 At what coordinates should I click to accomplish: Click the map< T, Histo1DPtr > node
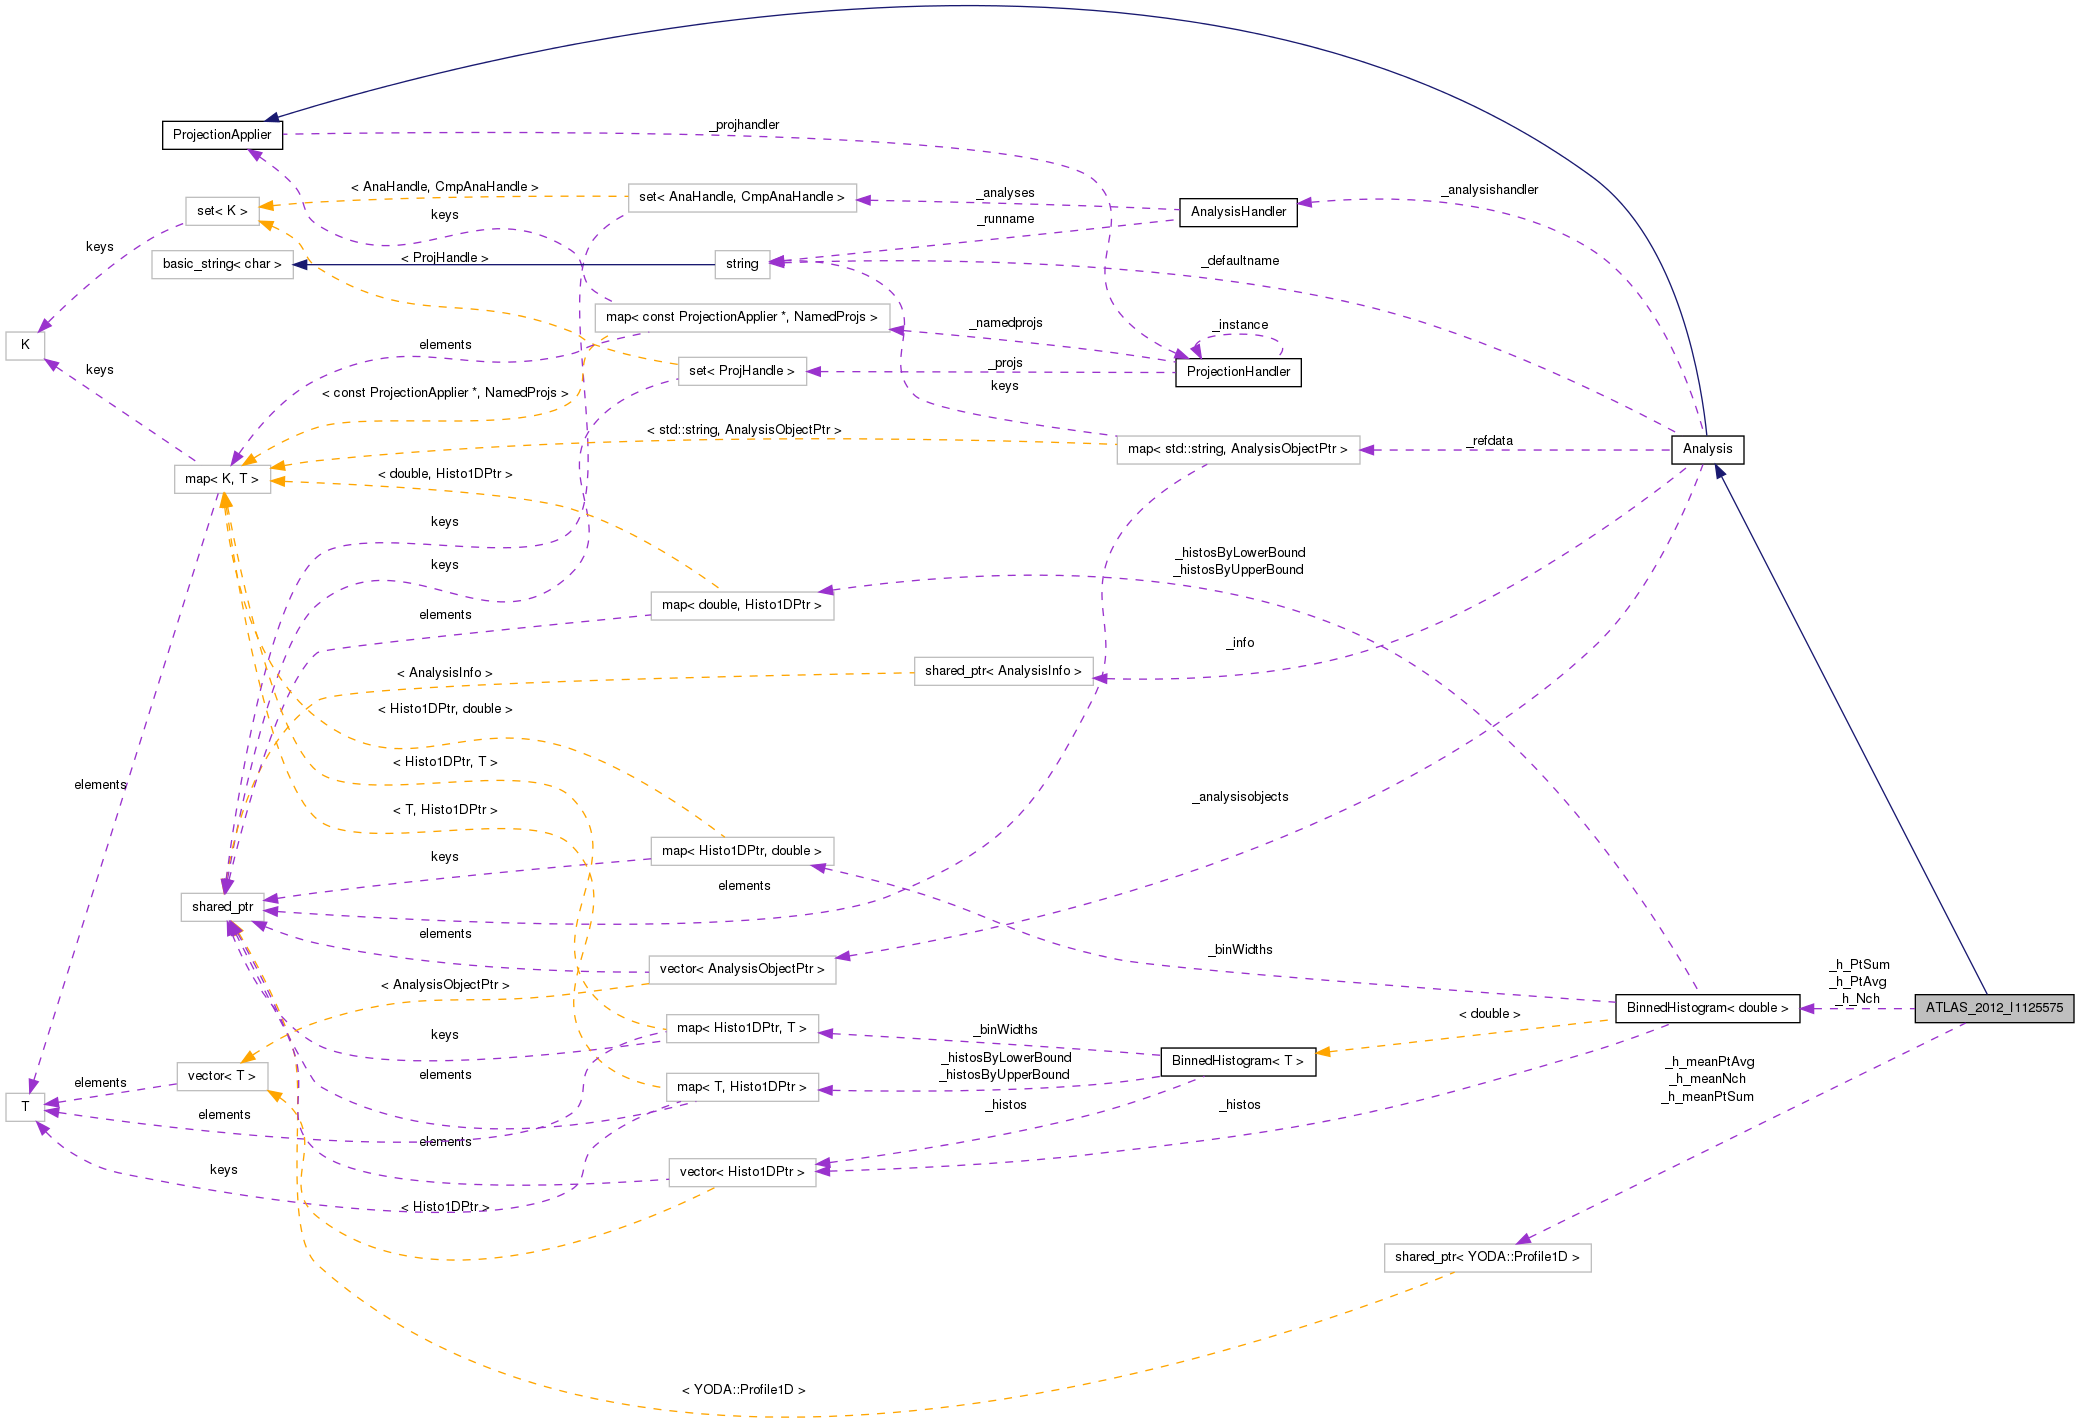click(742, 1087)
